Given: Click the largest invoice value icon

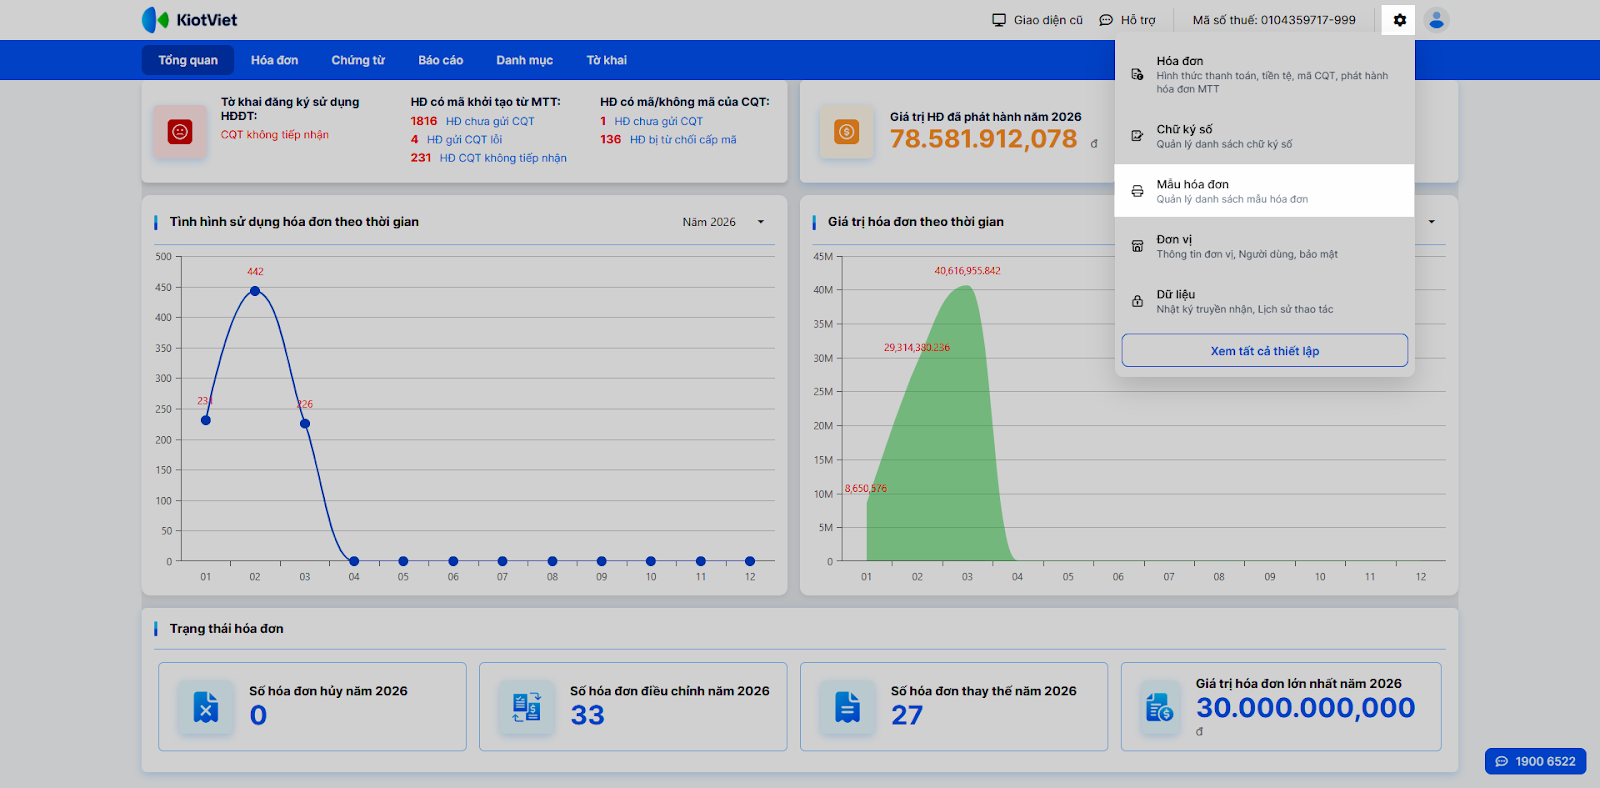Looking at the screenshot, I should tap(1160, 707).
